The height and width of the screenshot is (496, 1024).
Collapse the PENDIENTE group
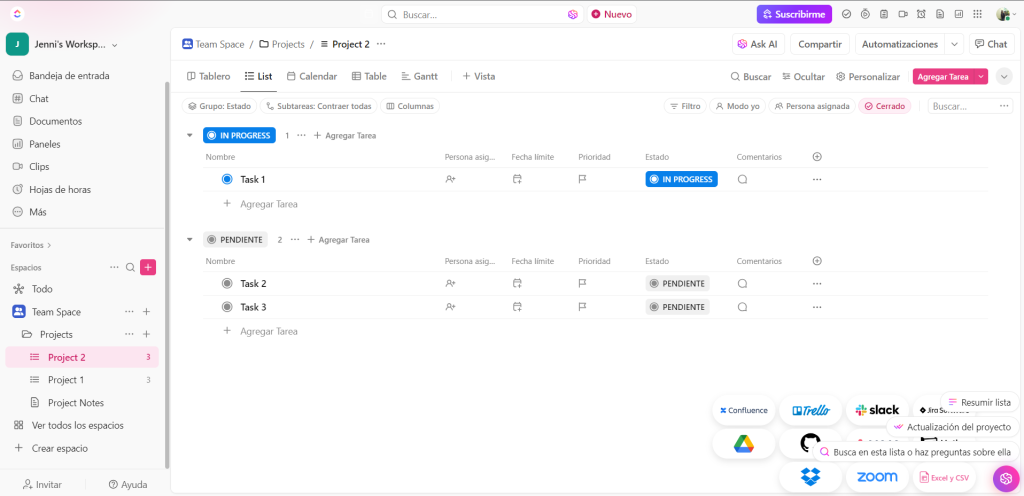coord(189,239)
